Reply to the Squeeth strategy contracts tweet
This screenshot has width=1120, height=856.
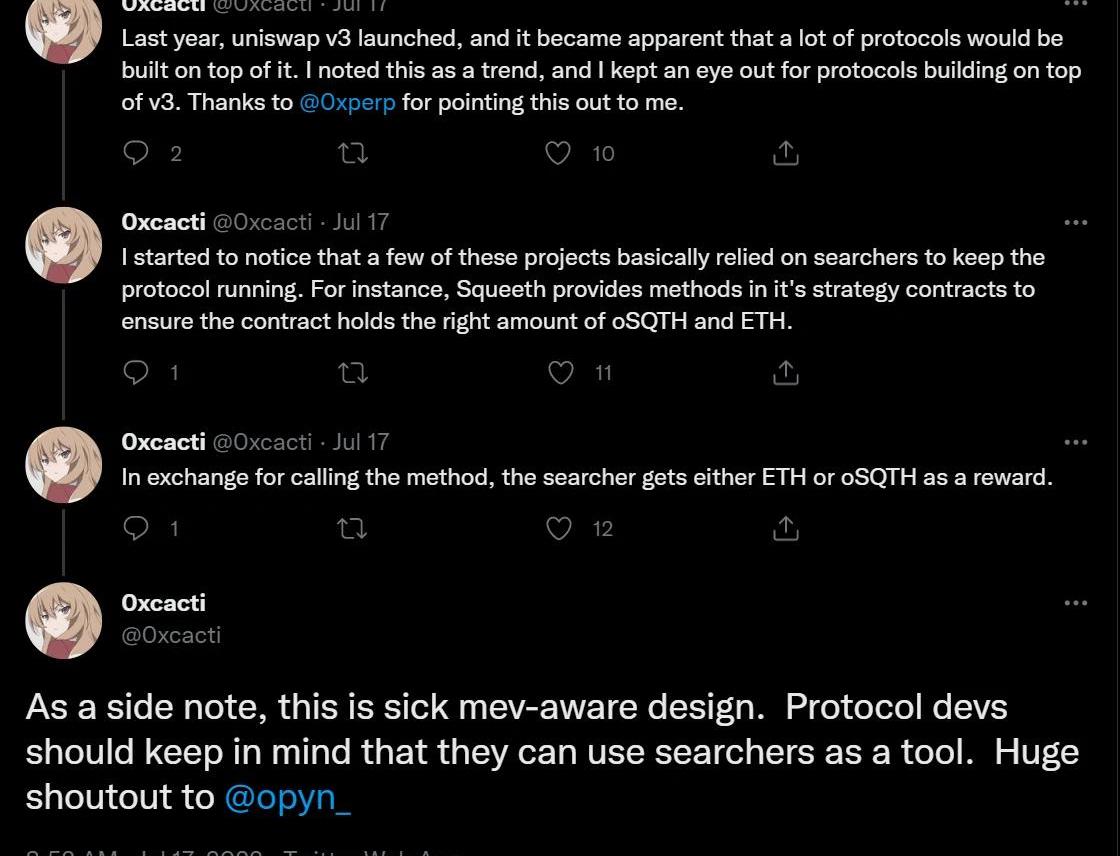[136, 373]
